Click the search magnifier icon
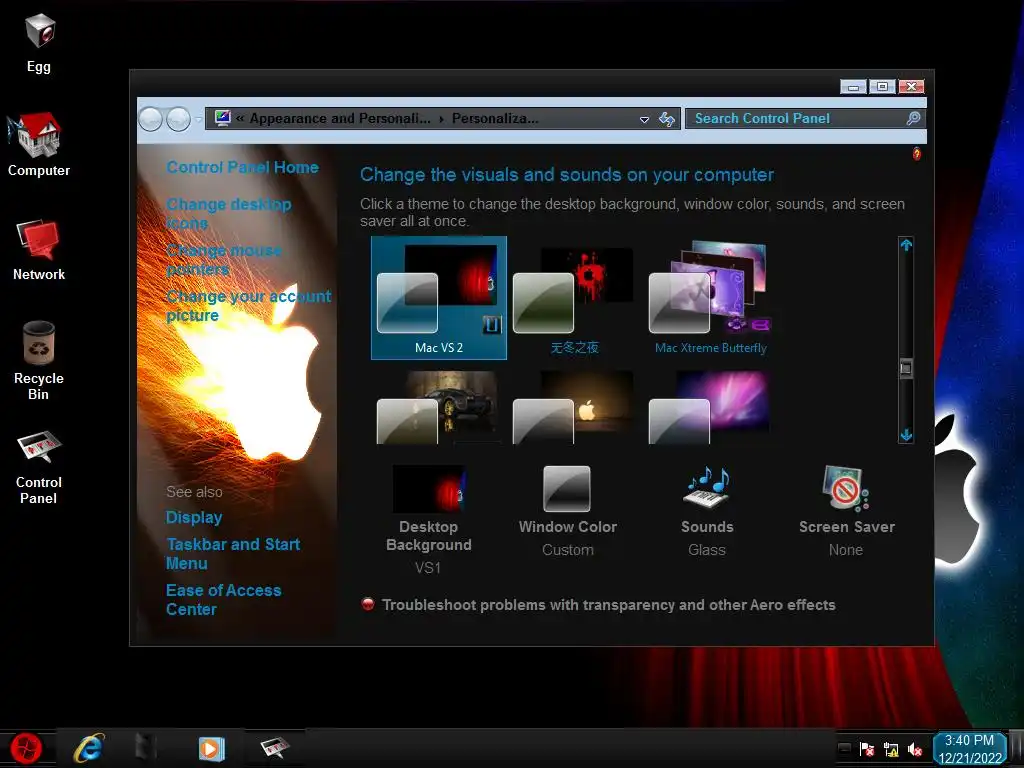Viewport: 1024px width, 768px height. 913,118
